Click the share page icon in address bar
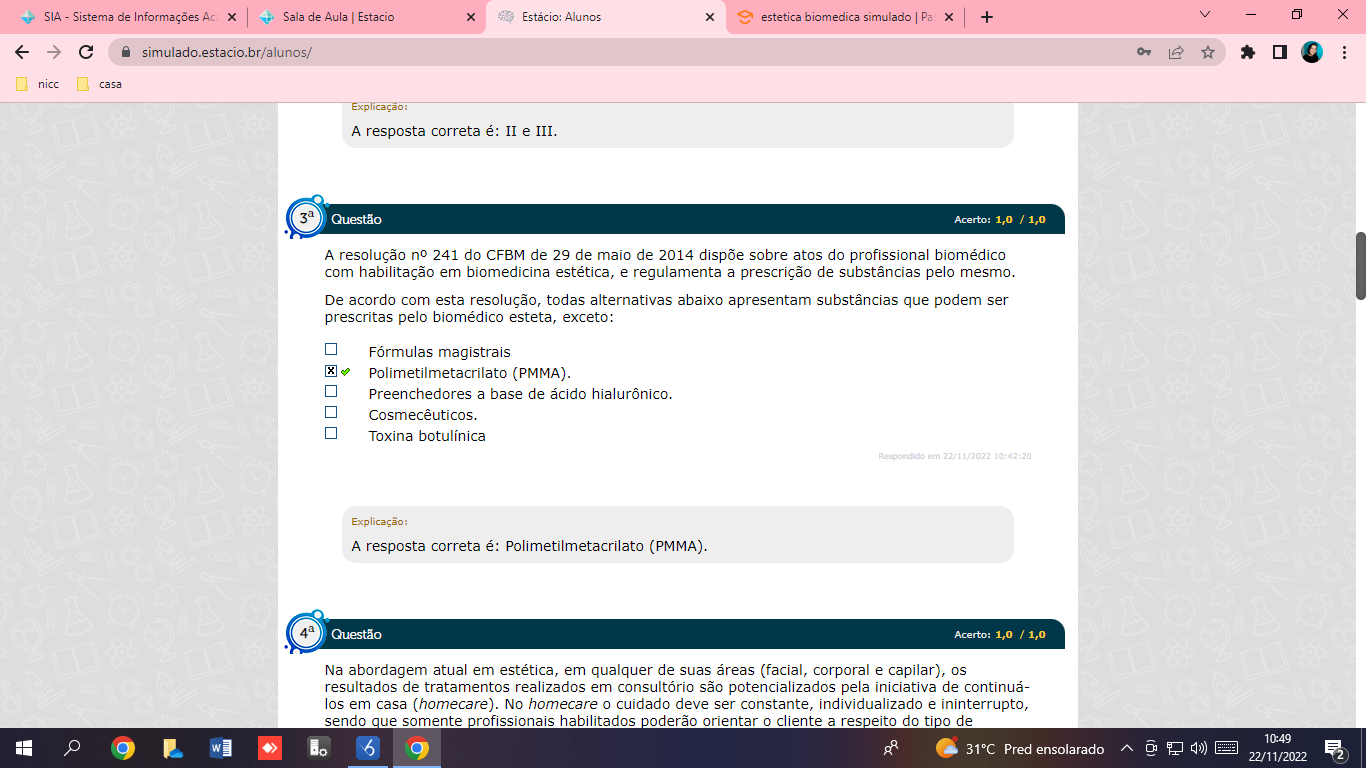This screenshot has height=768, width=1366. pos(1176,52)
